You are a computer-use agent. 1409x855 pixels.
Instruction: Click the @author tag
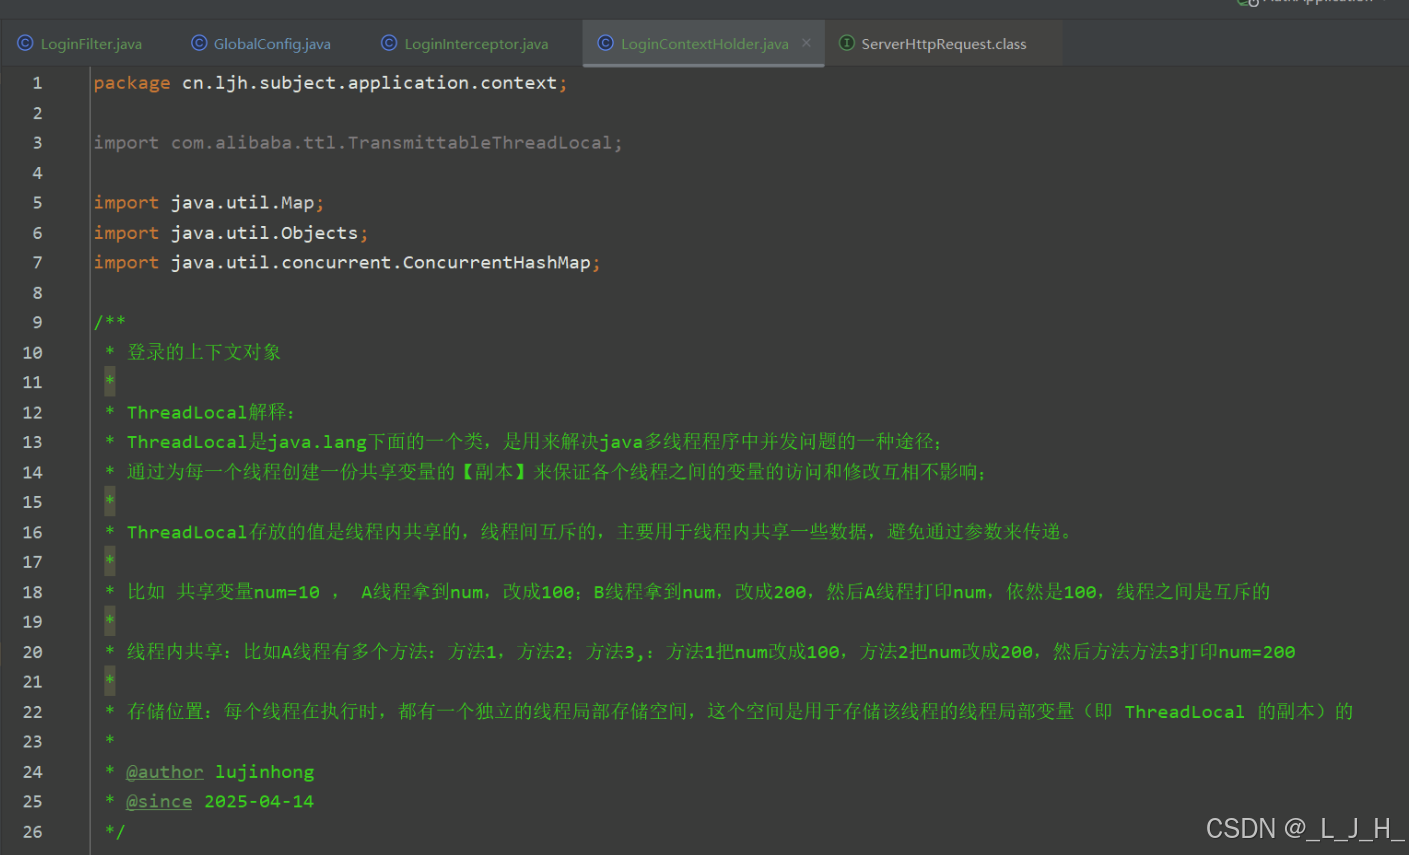pos(165,772)
